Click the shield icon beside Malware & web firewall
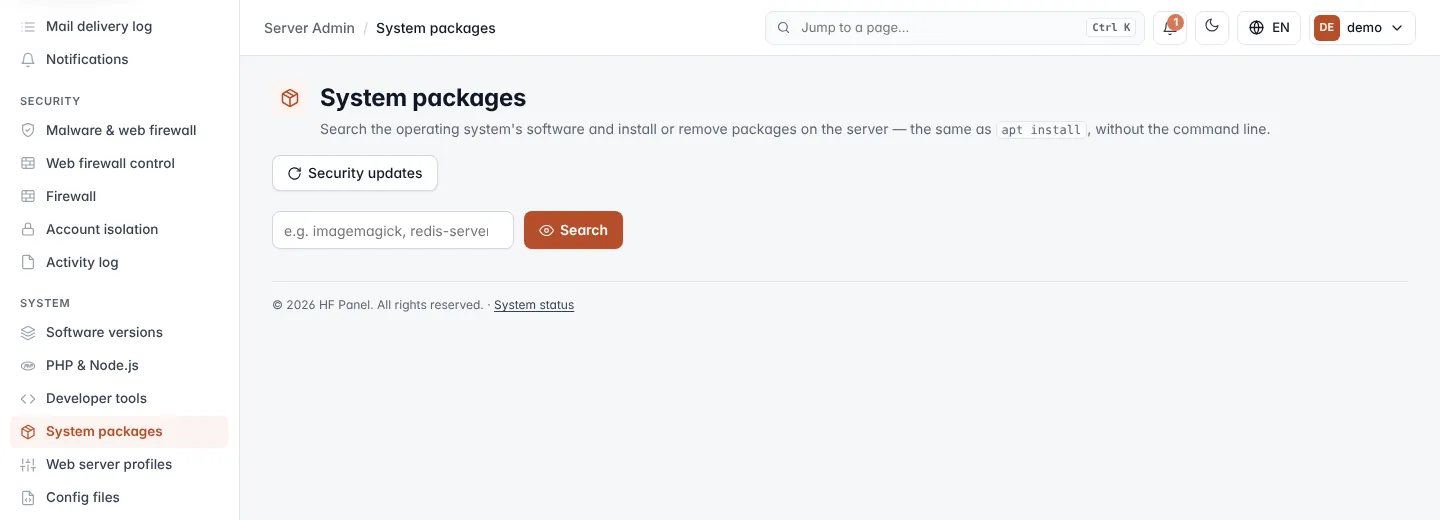Image resolution: width=1440 pixels, height=520 pixels. pyautogui.click(x=28, y=130)
